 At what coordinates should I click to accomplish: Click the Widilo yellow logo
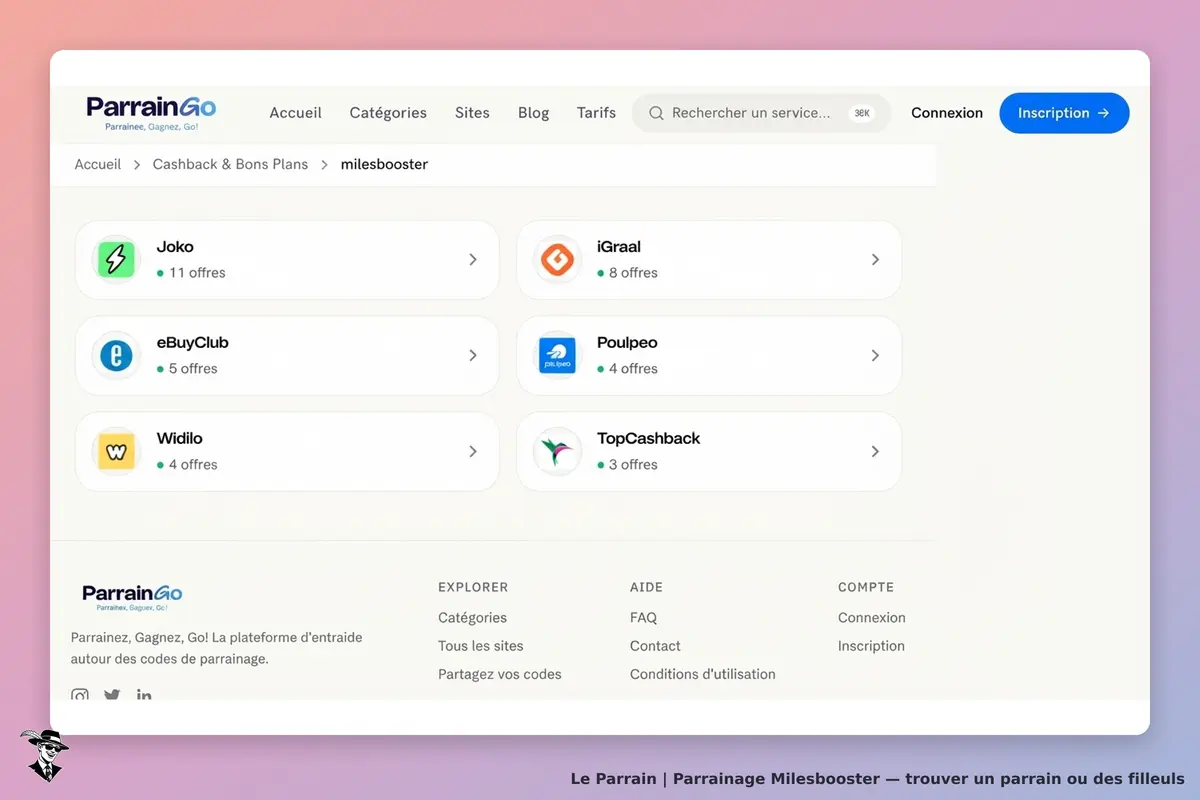tap(116, 452)
